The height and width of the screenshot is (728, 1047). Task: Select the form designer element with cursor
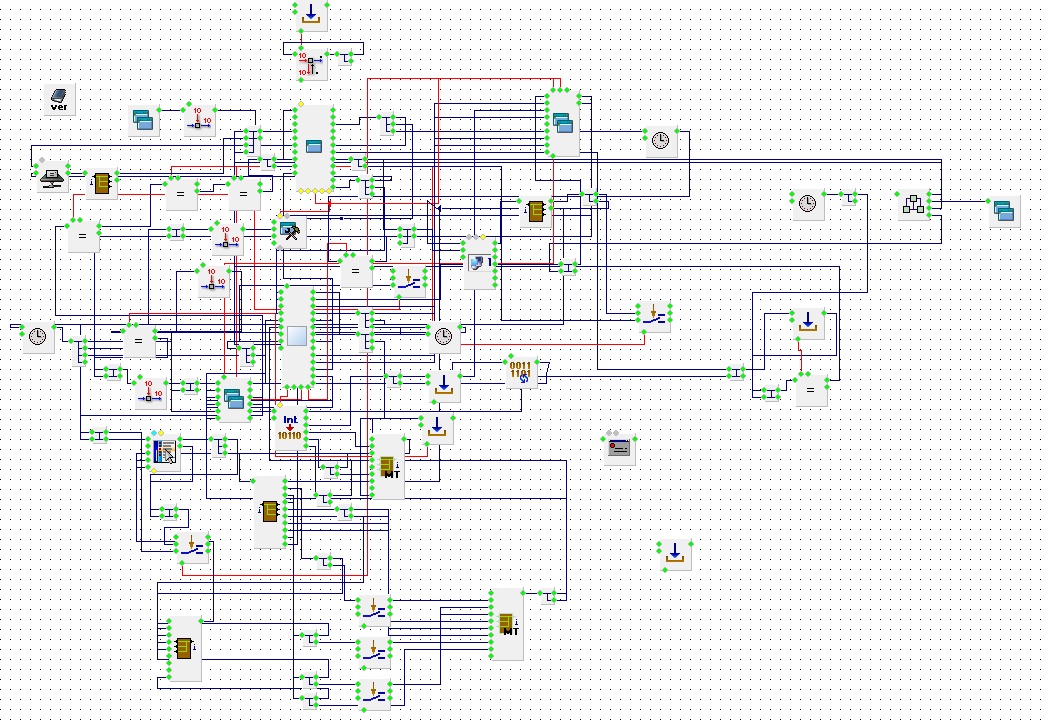(x=163, y=452)
